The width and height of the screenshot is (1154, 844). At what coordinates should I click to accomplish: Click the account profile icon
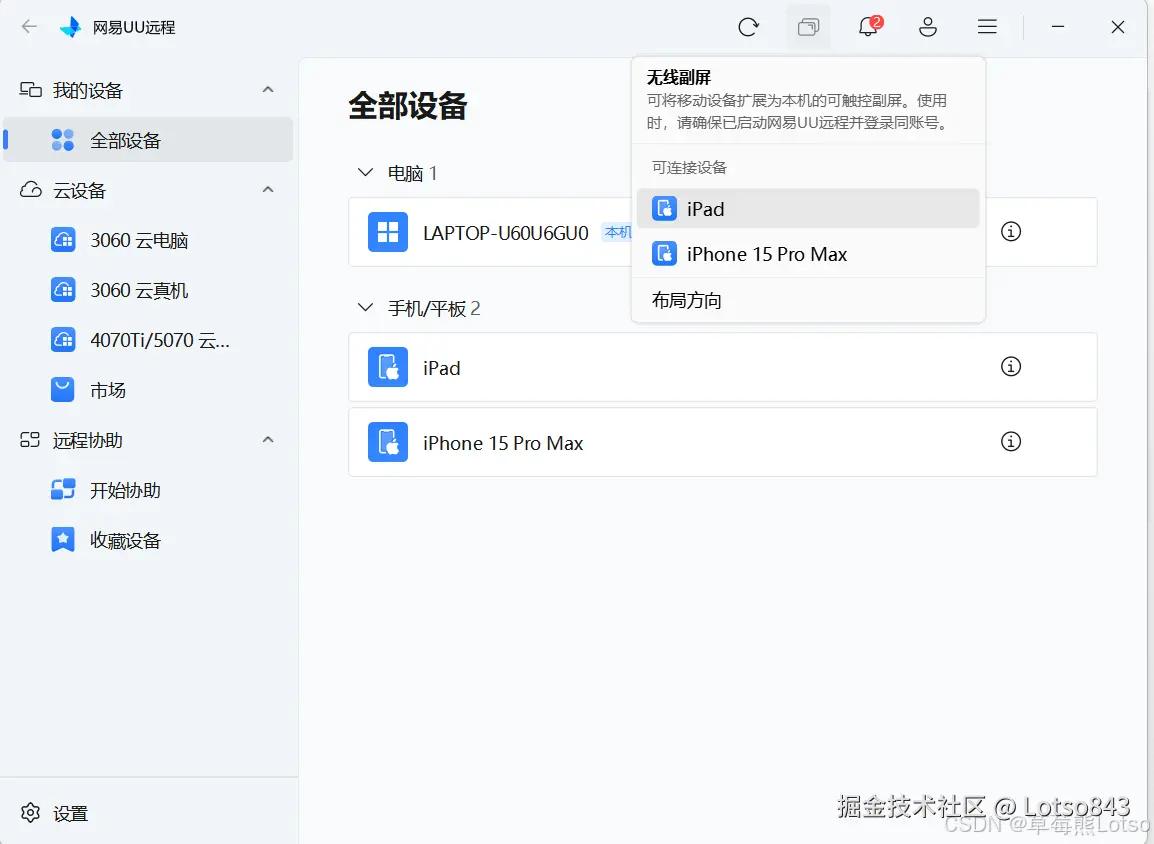(x=927, y=27)
